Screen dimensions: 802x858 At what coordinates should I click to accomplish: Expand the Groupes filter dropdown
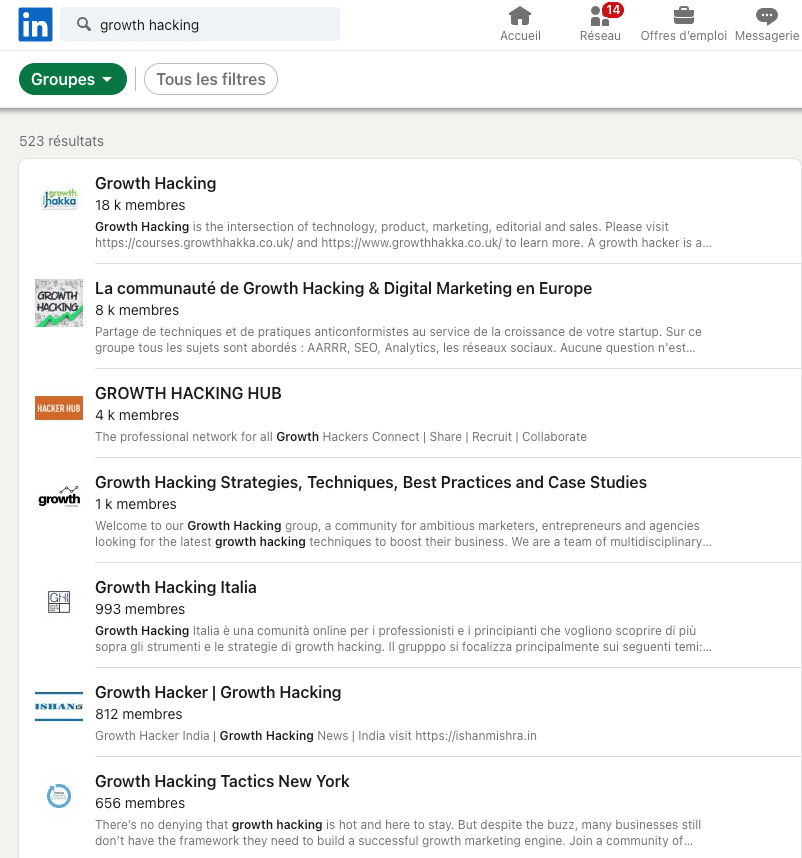pyautogui.click(x=73, y=79)
